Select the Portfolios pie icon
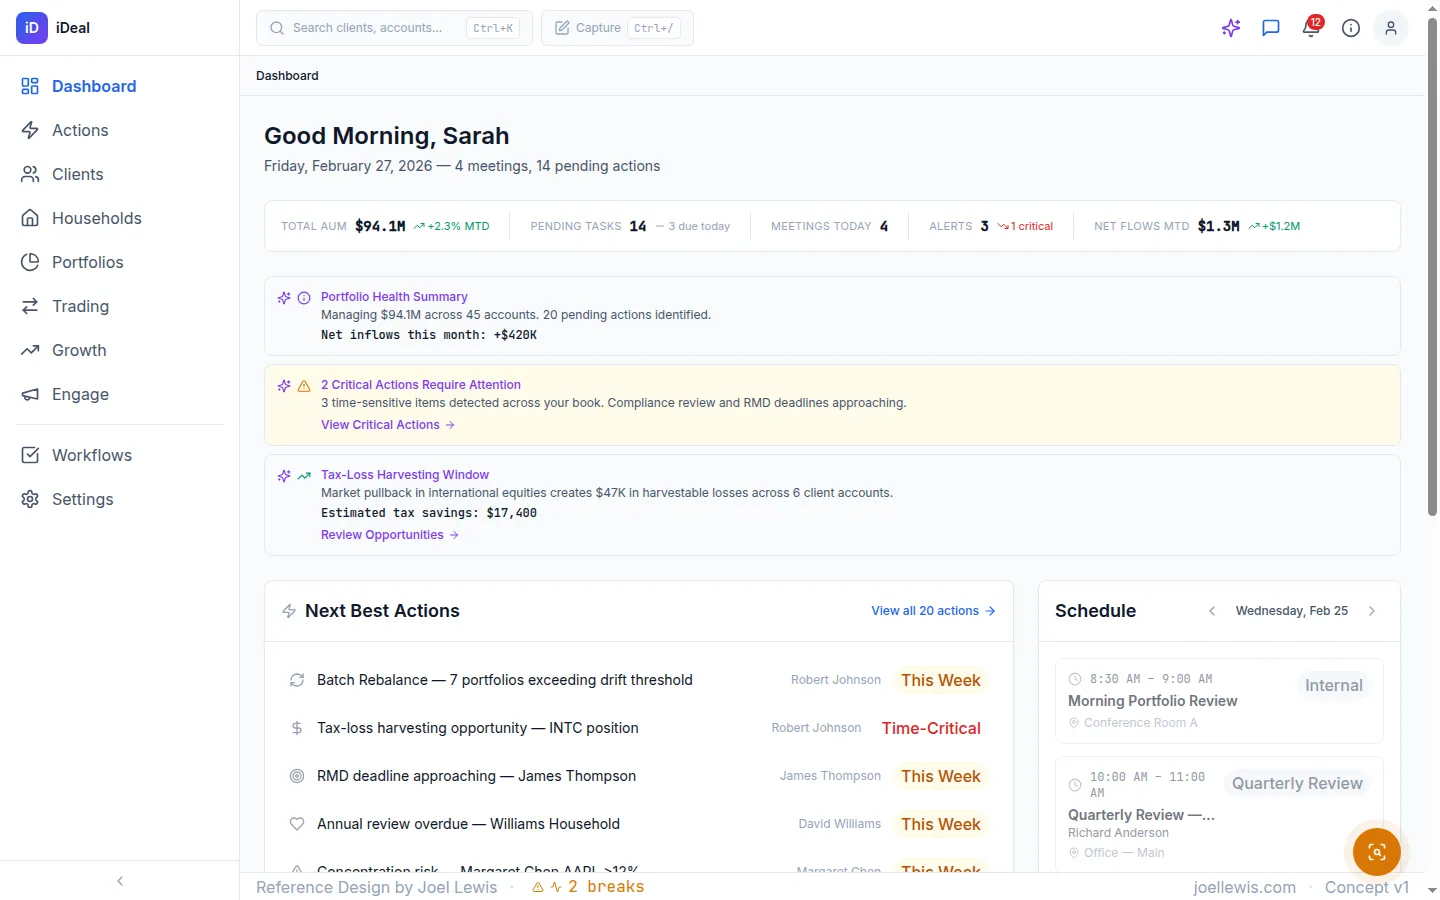 point(29,262)
